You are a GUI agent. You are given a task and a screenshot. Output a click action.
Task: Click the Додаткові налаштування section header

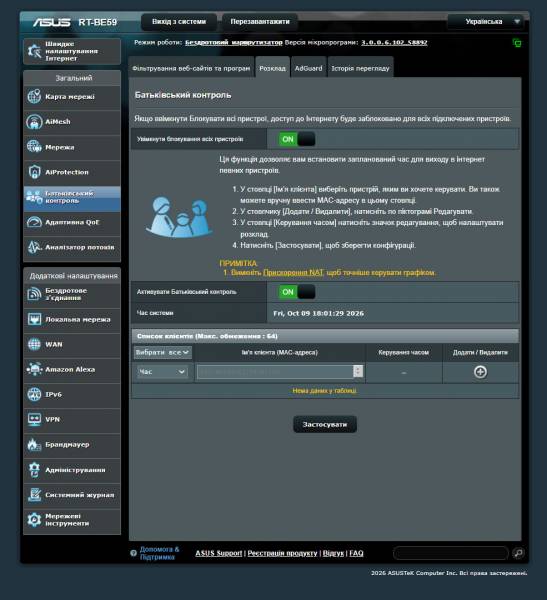[x=73, y=276]
